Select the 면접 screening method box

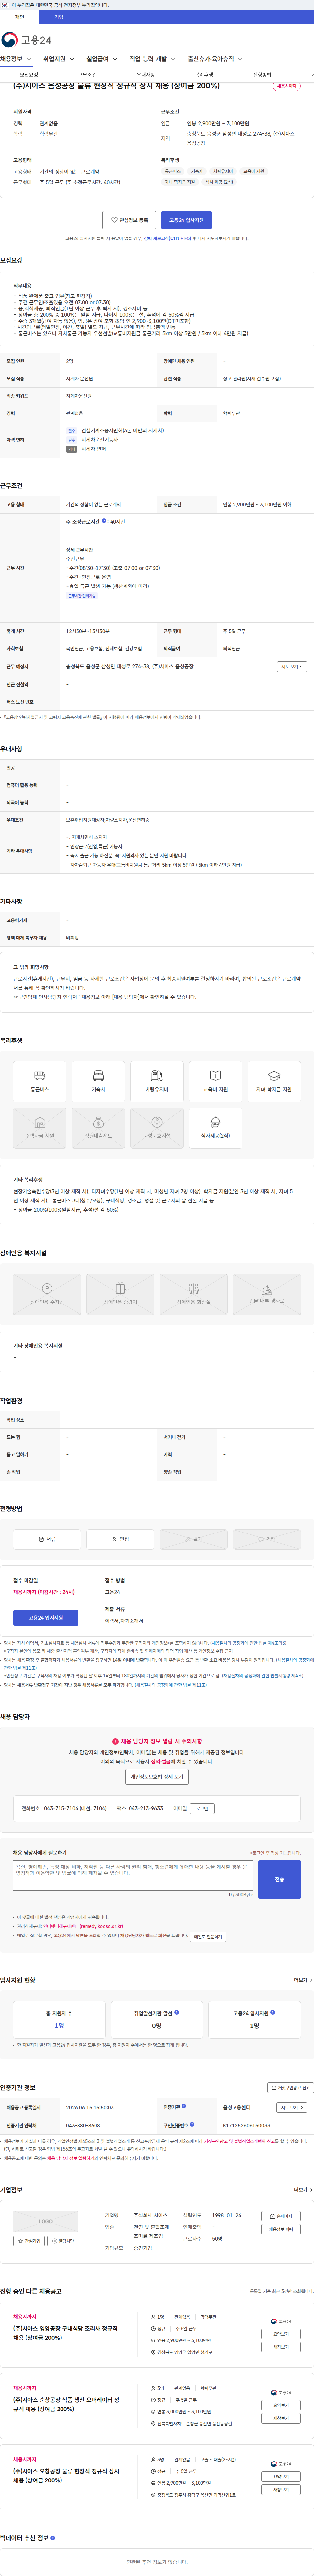tap(120, 1539)
